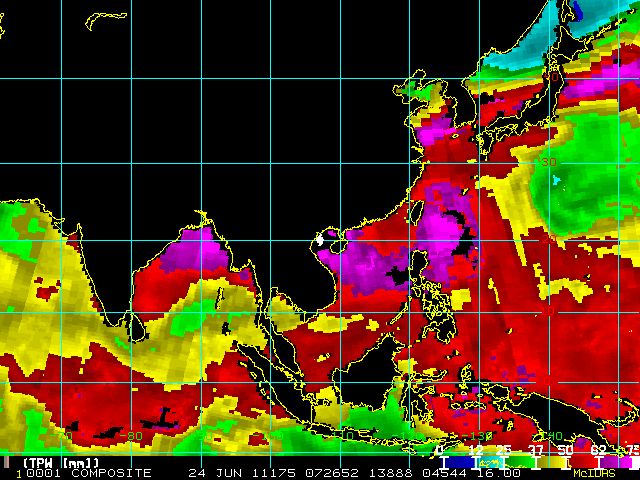Click the red 50–62 mm color bar segment
Screen dimensions: 640x480
(584, 462)
